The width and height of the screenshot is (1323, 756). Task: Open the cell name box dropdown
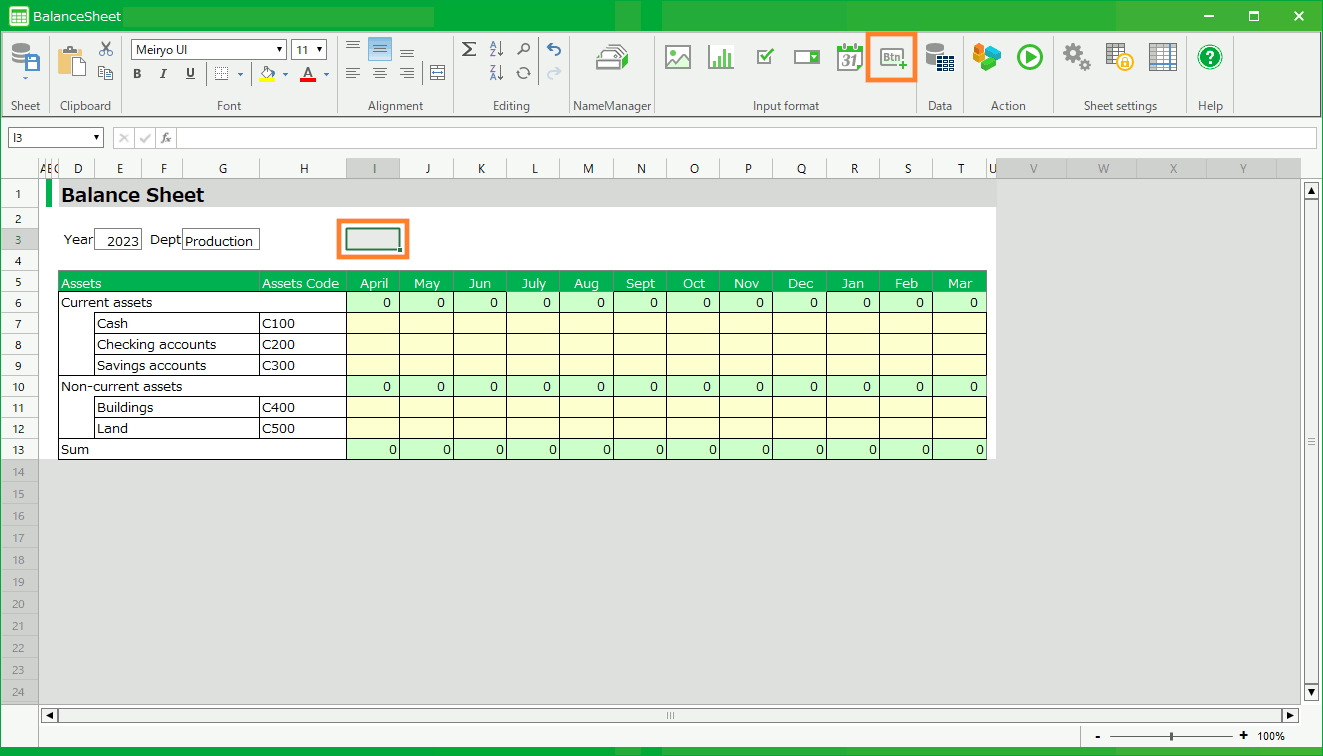(x=97, y=138)
